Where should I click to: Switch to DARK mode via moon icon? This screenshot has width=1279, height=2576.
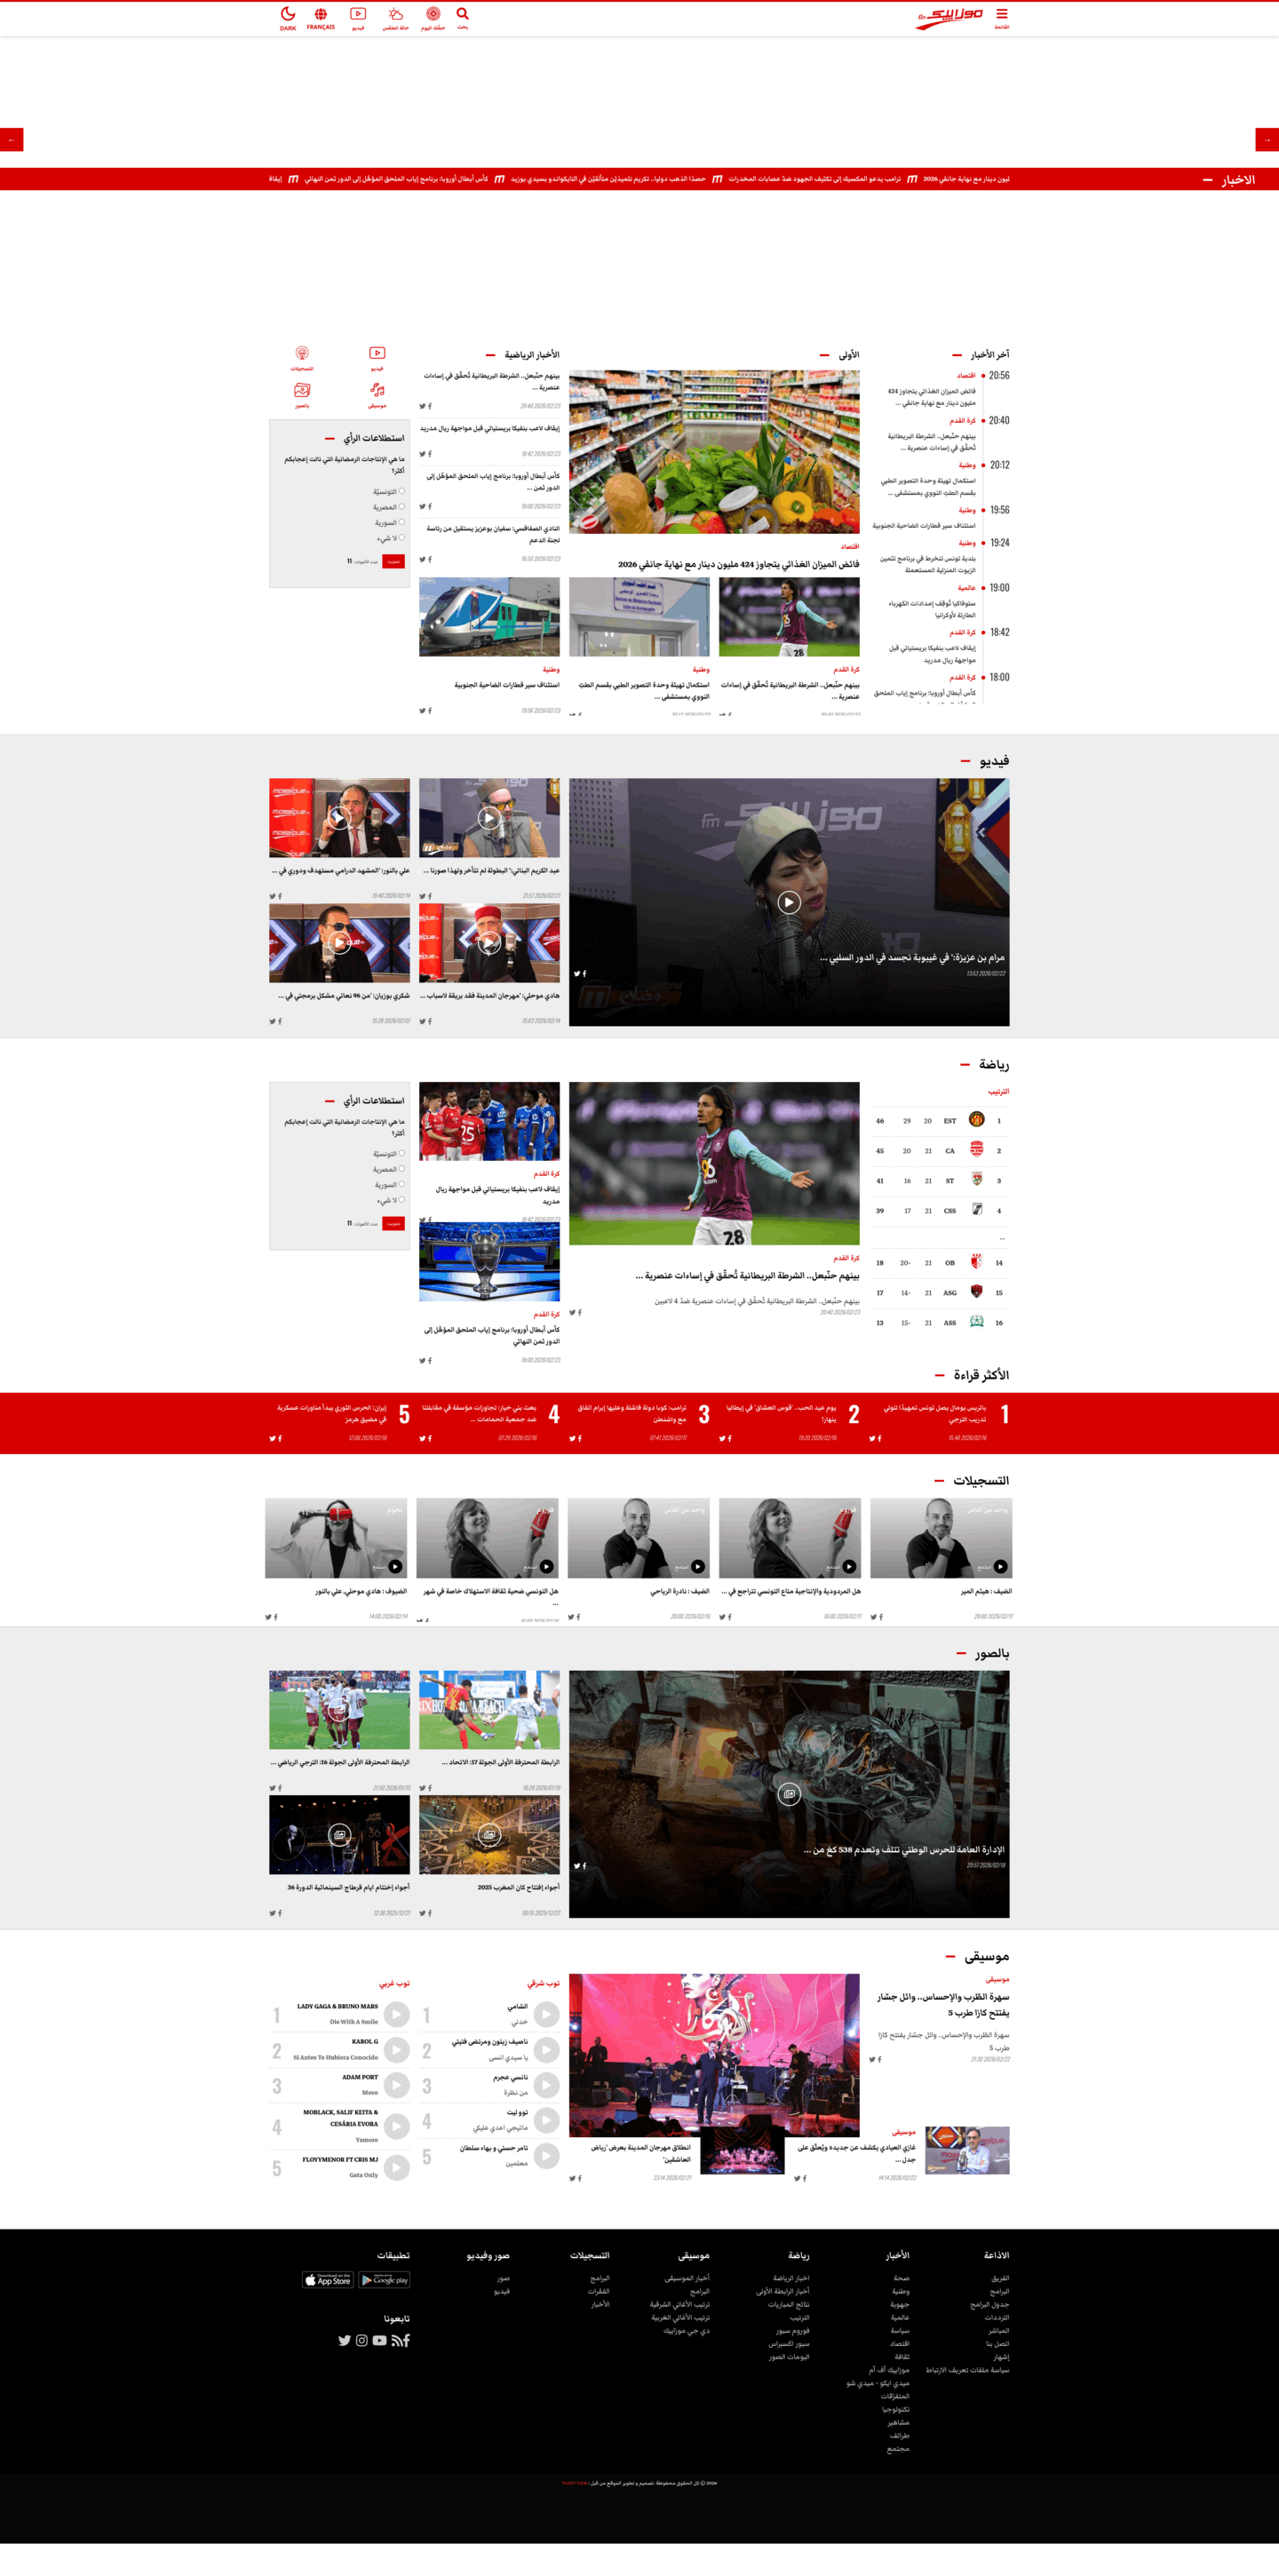[x=288, y=15]
